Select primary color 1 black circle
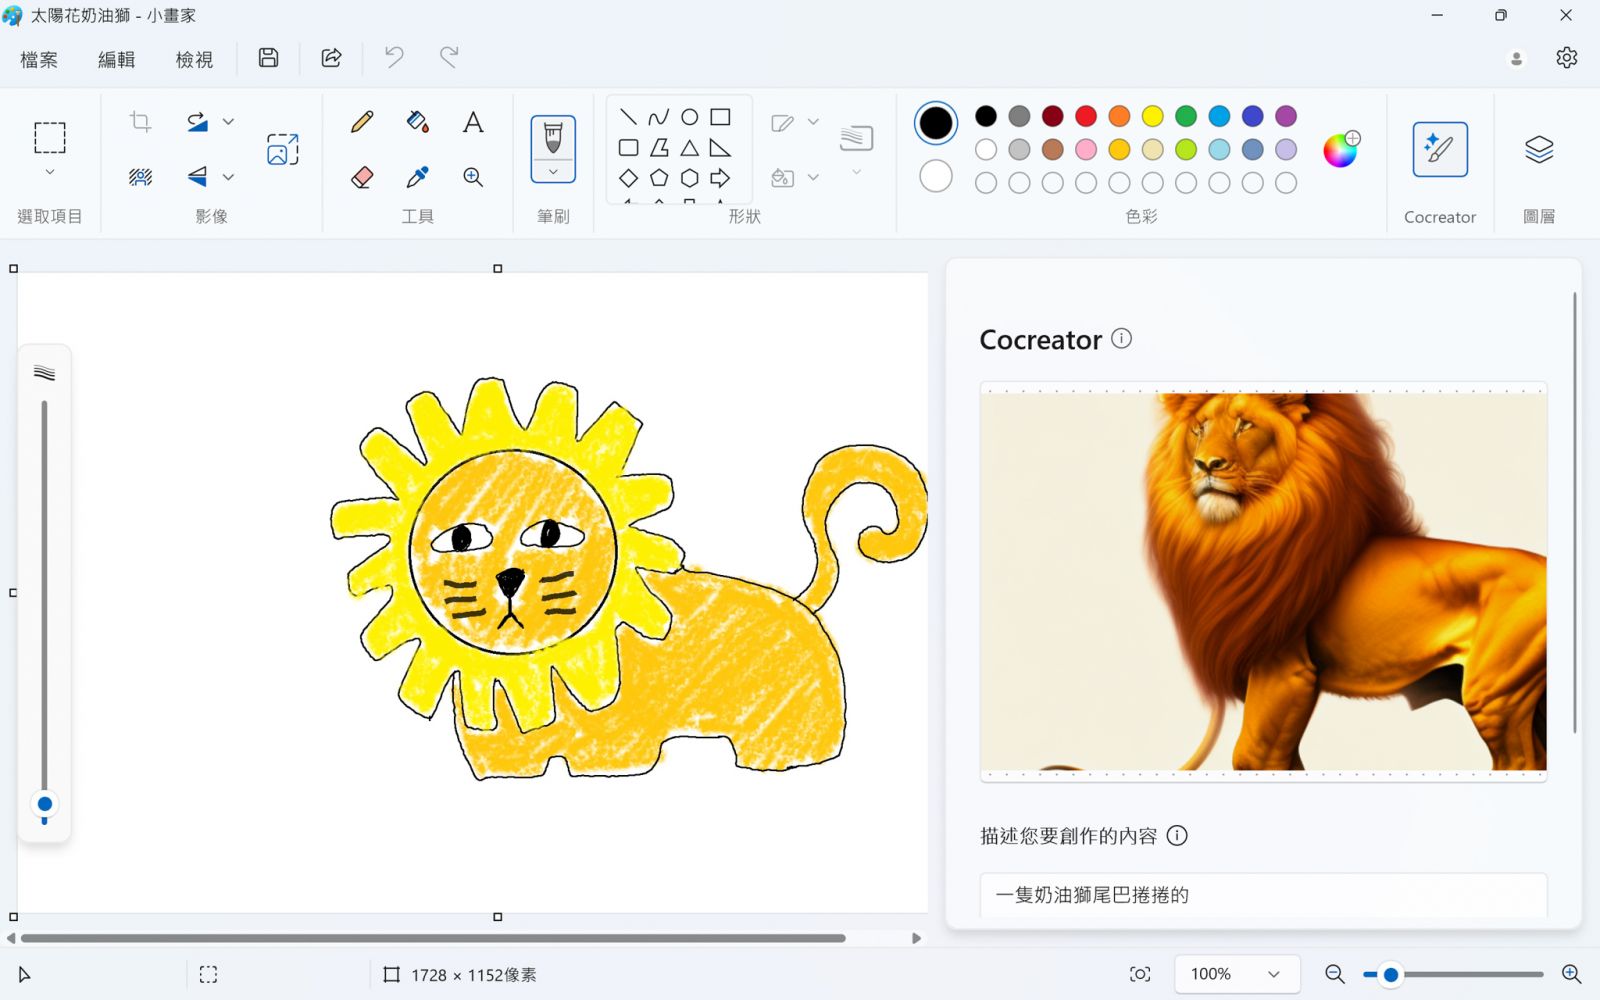This screenshot has height=1000, width=1600. tap(936, 123)
